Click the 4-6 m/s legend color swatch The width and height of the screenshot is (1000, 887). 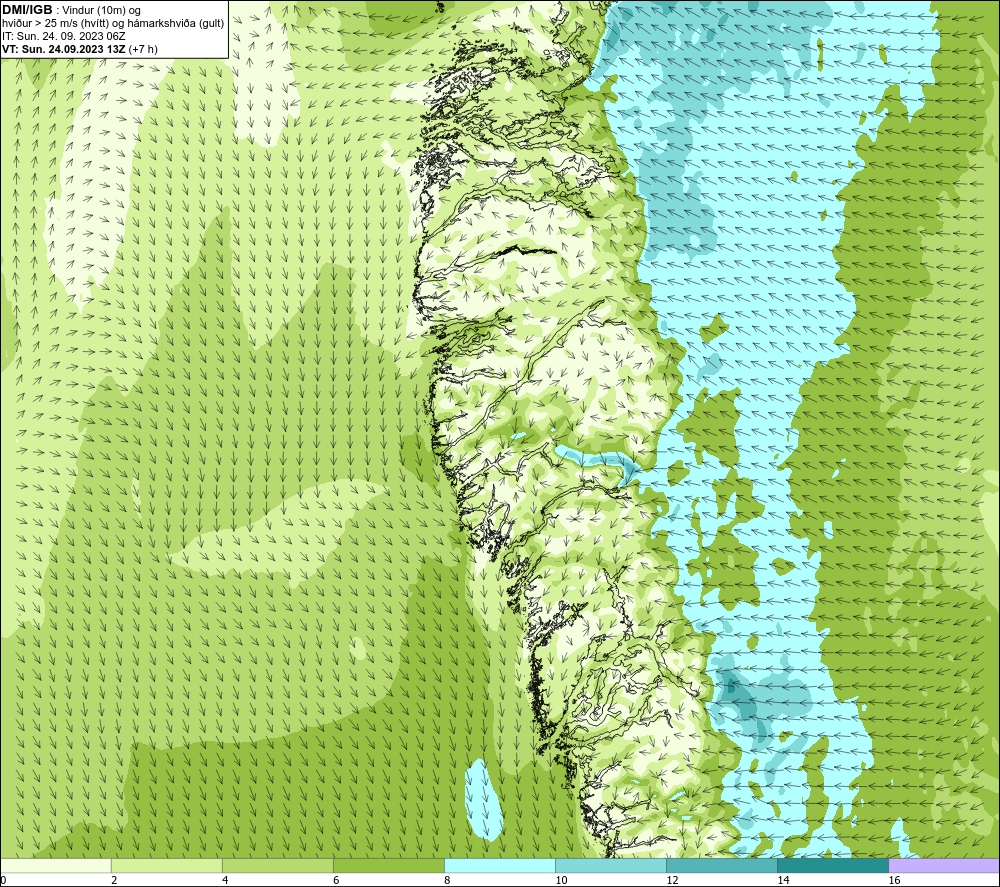[x=277, y=865]
